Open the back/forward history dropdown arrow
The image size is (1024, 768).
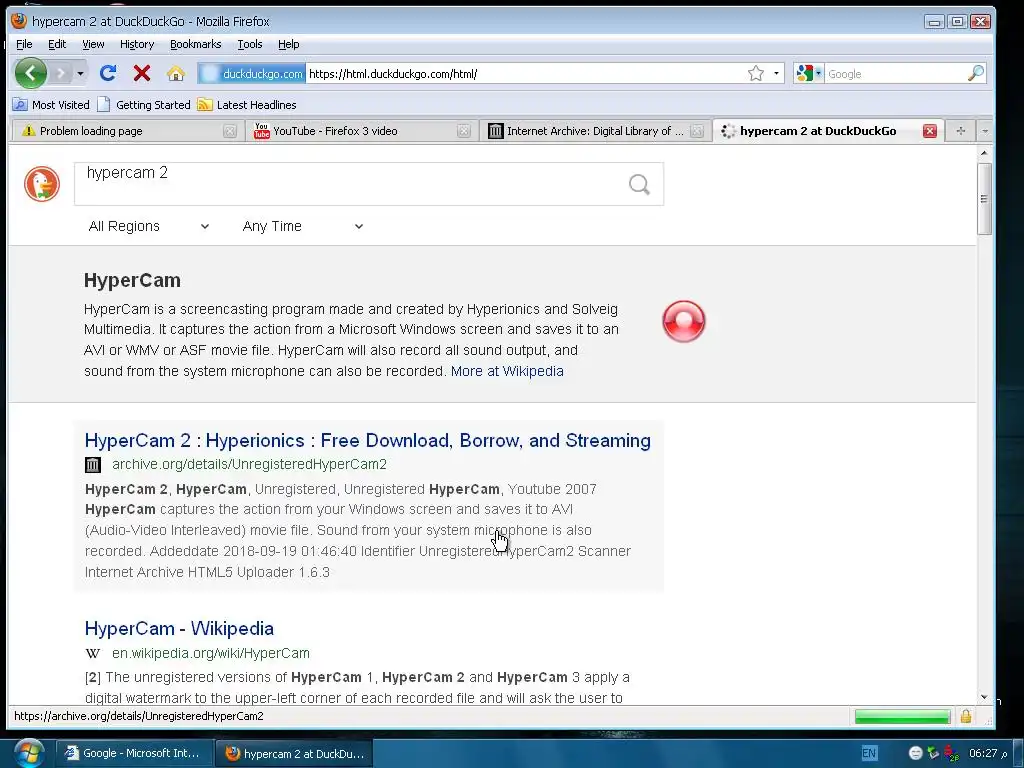pos(80,74)
